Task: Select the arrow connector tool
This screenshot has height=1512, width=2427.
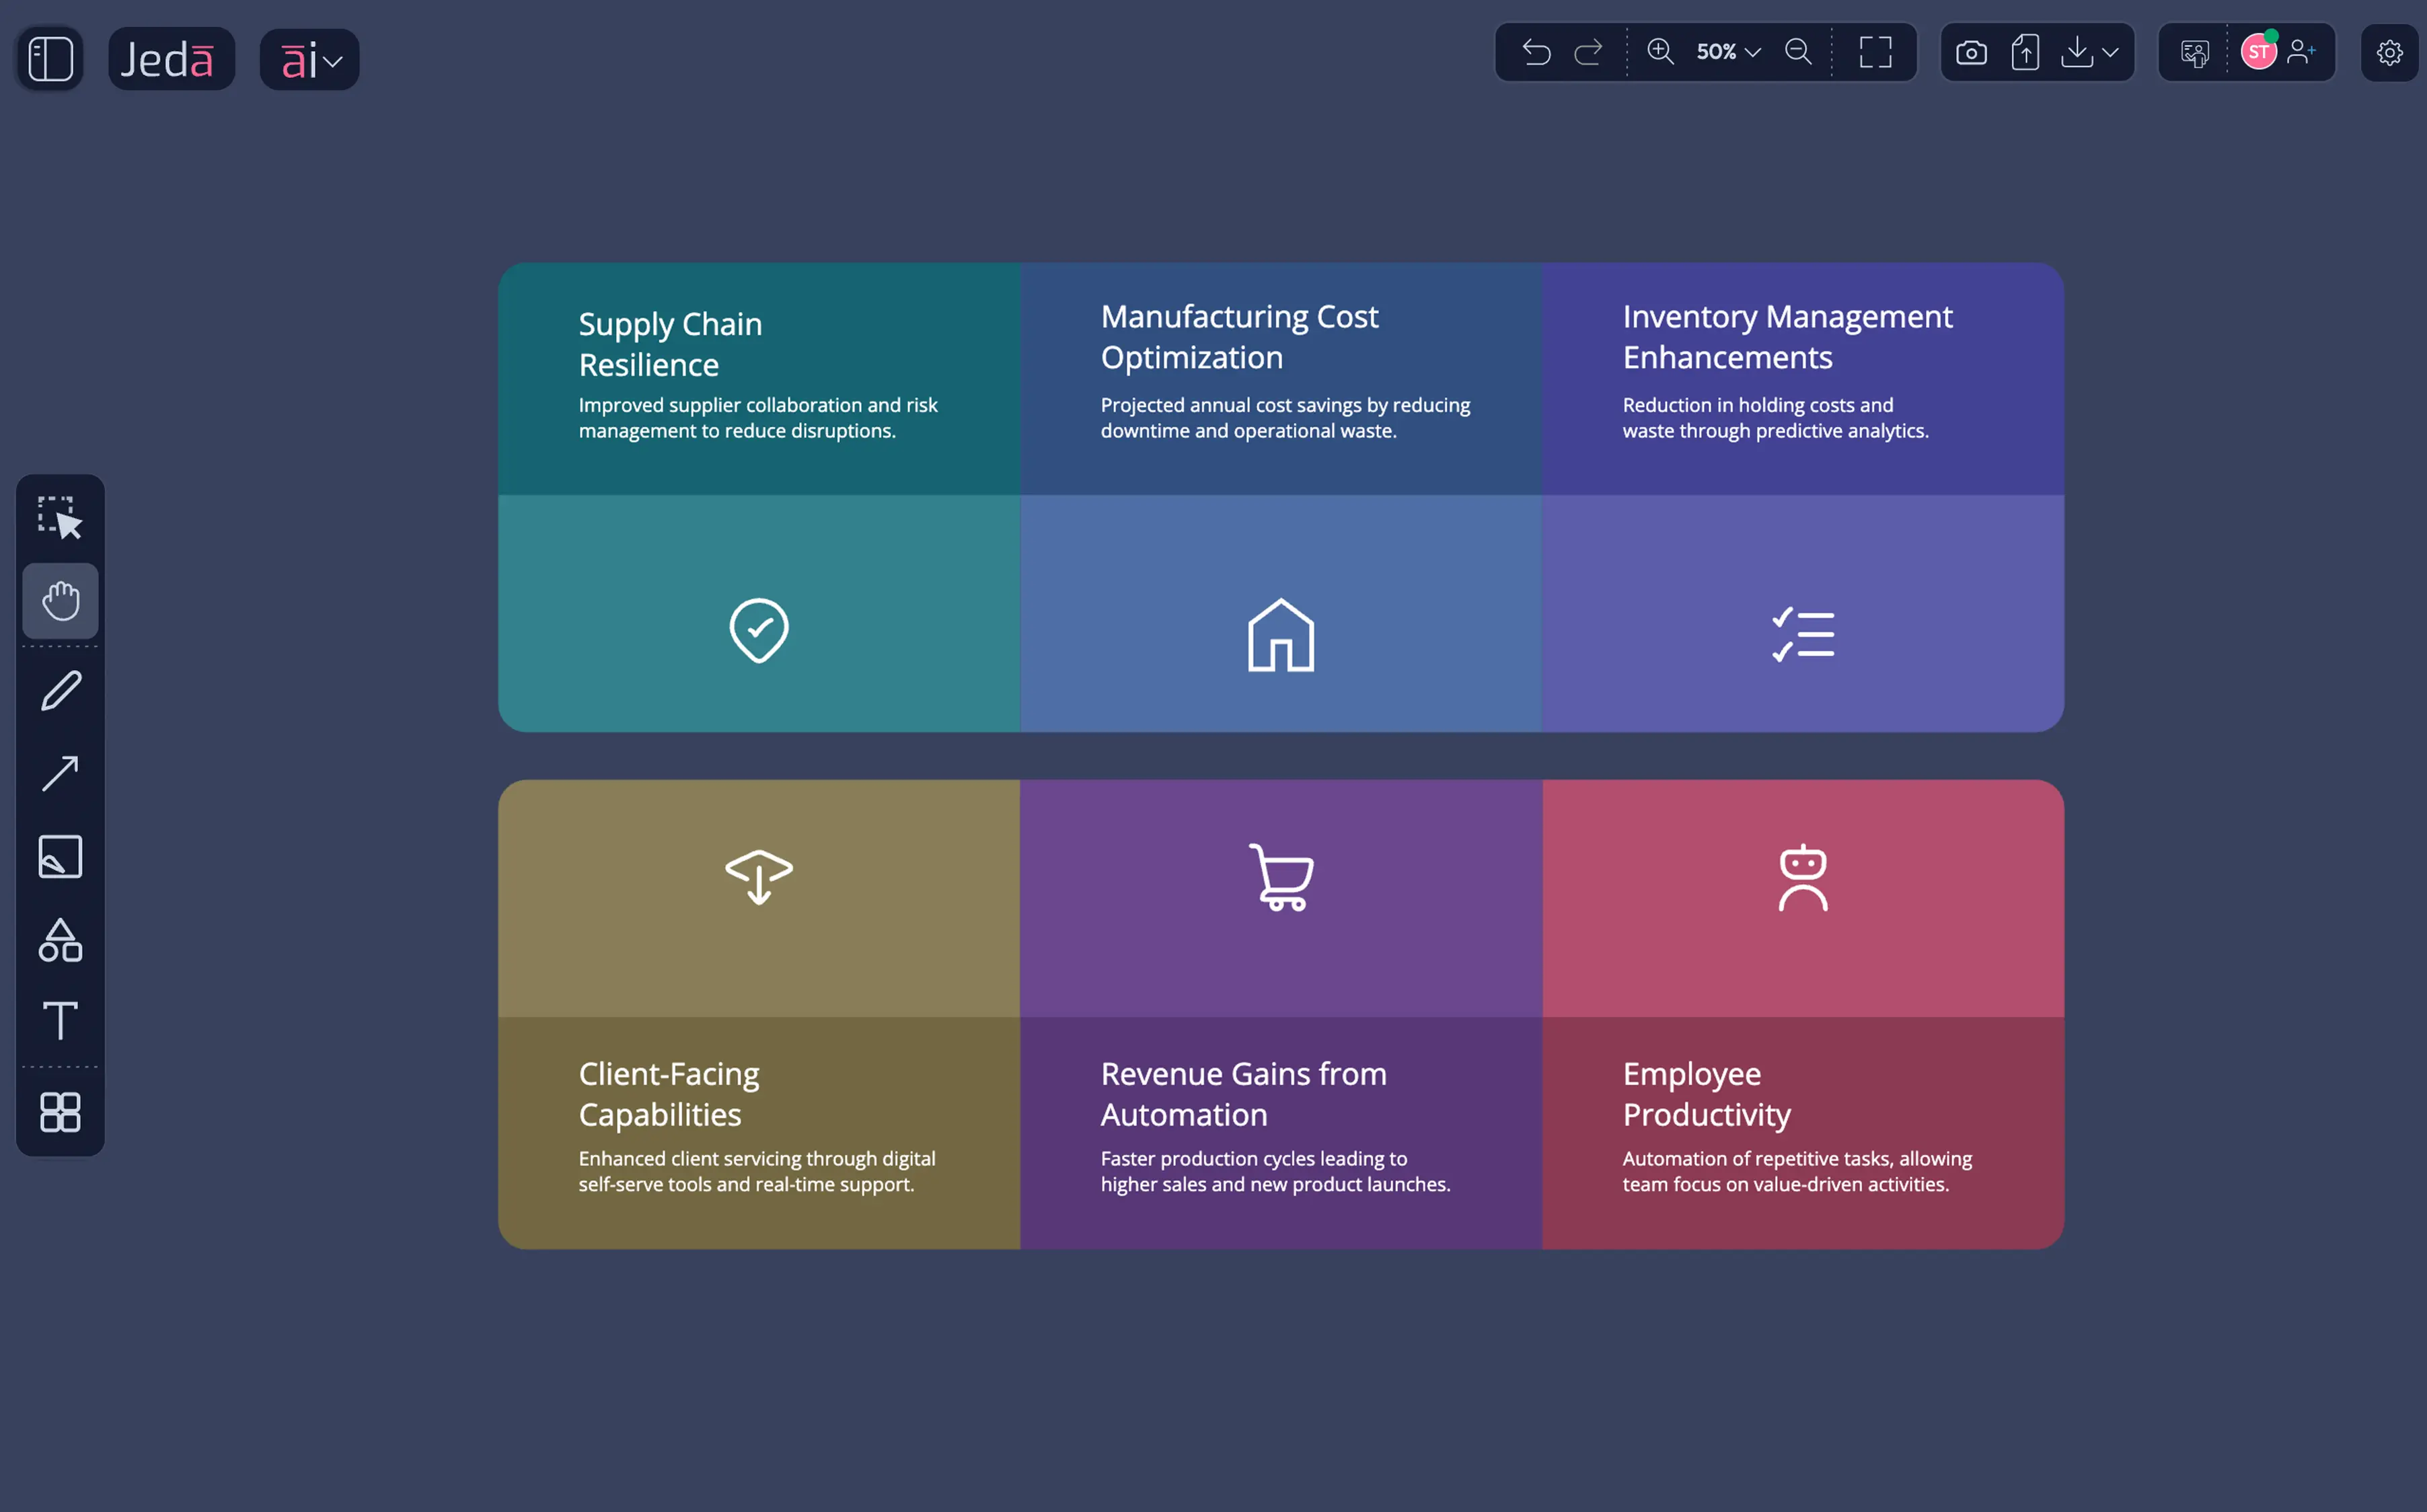Action: tap(60, 774)
